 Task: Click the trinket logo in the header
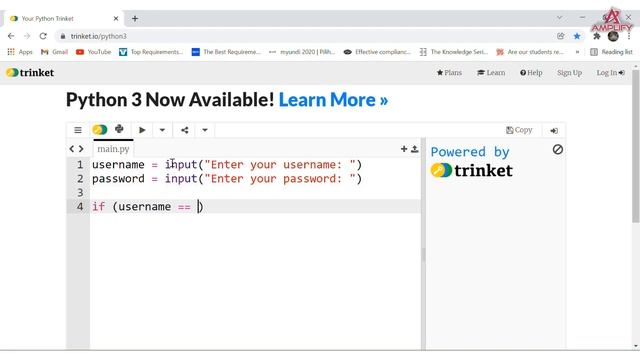[x=30, y=73]
